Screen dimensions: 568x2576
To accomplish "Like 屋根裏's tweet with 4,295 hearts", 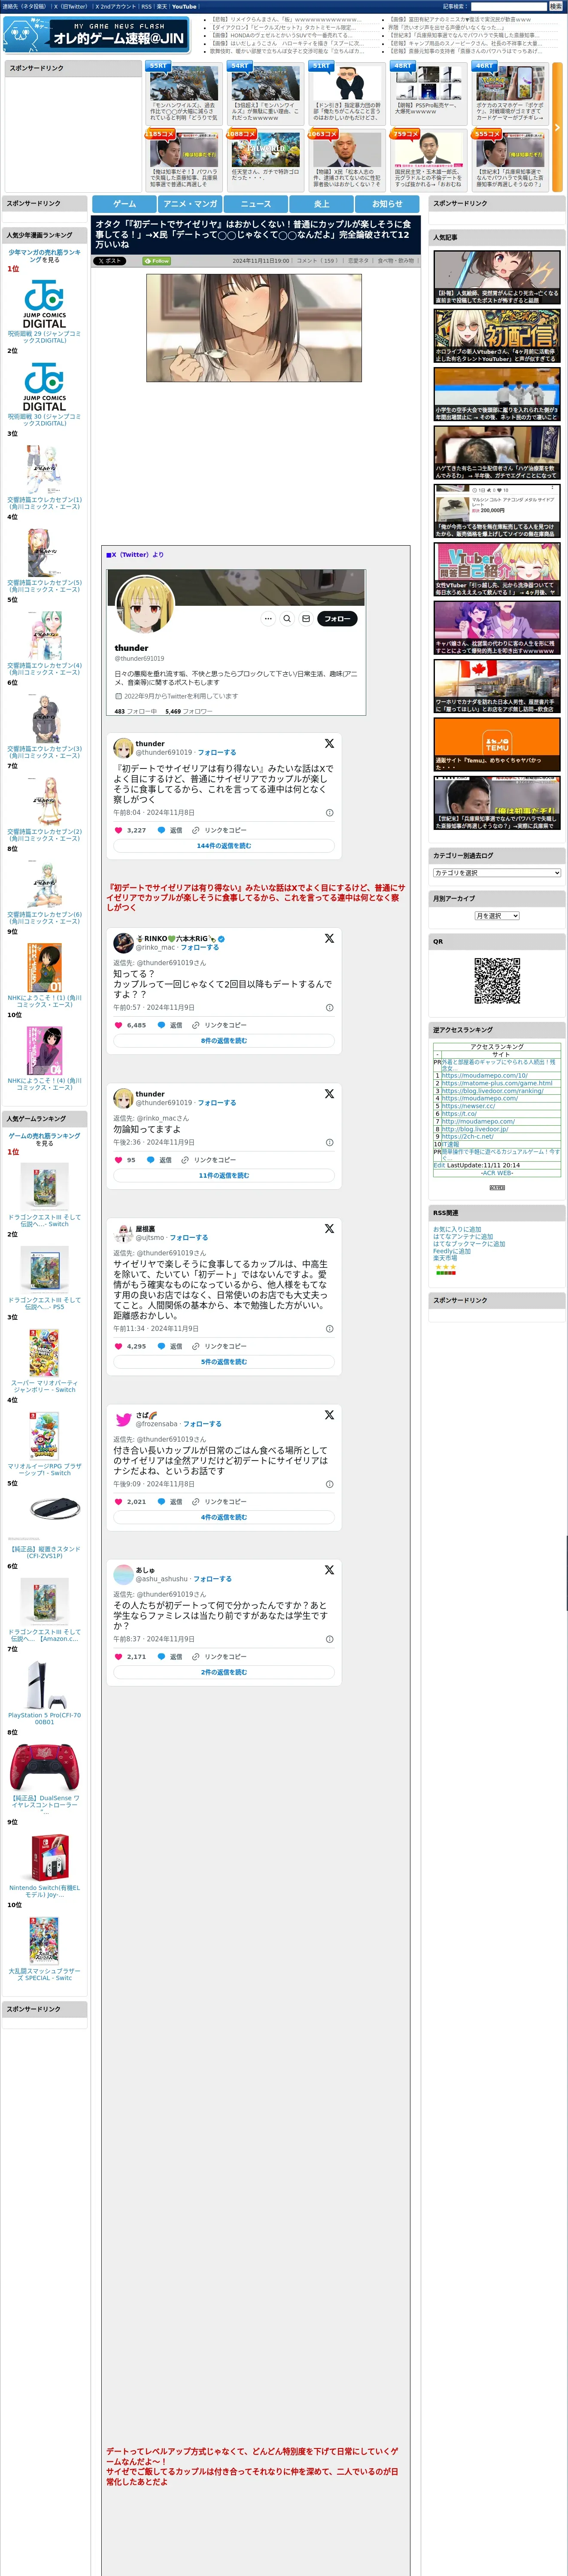I will (x=118, y=1346).
